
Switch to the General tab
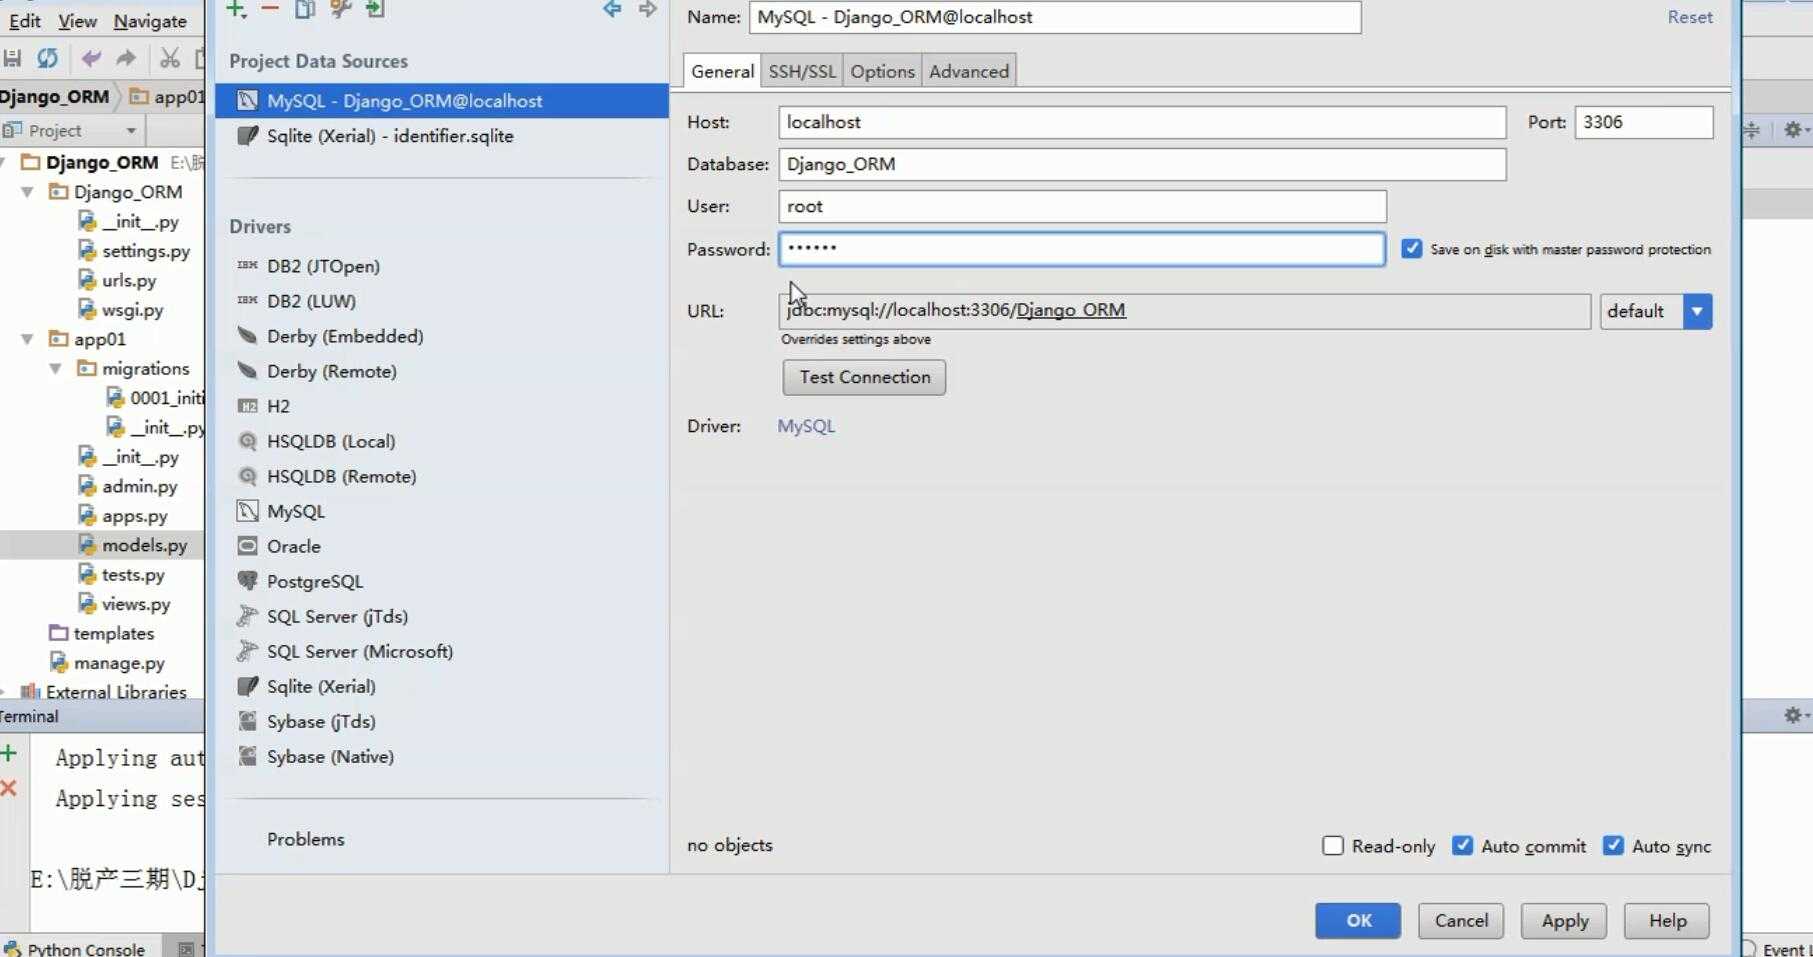coord(722,71)
